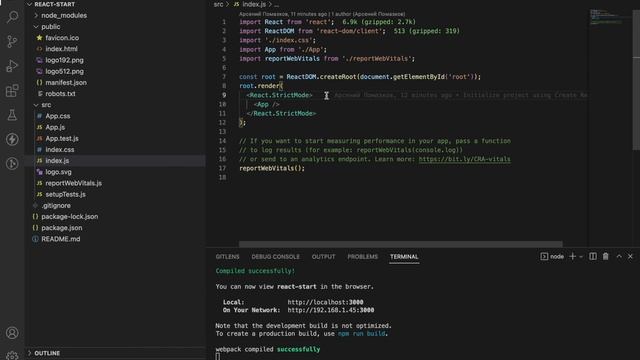Open logo512.png file

click(64, 71)
